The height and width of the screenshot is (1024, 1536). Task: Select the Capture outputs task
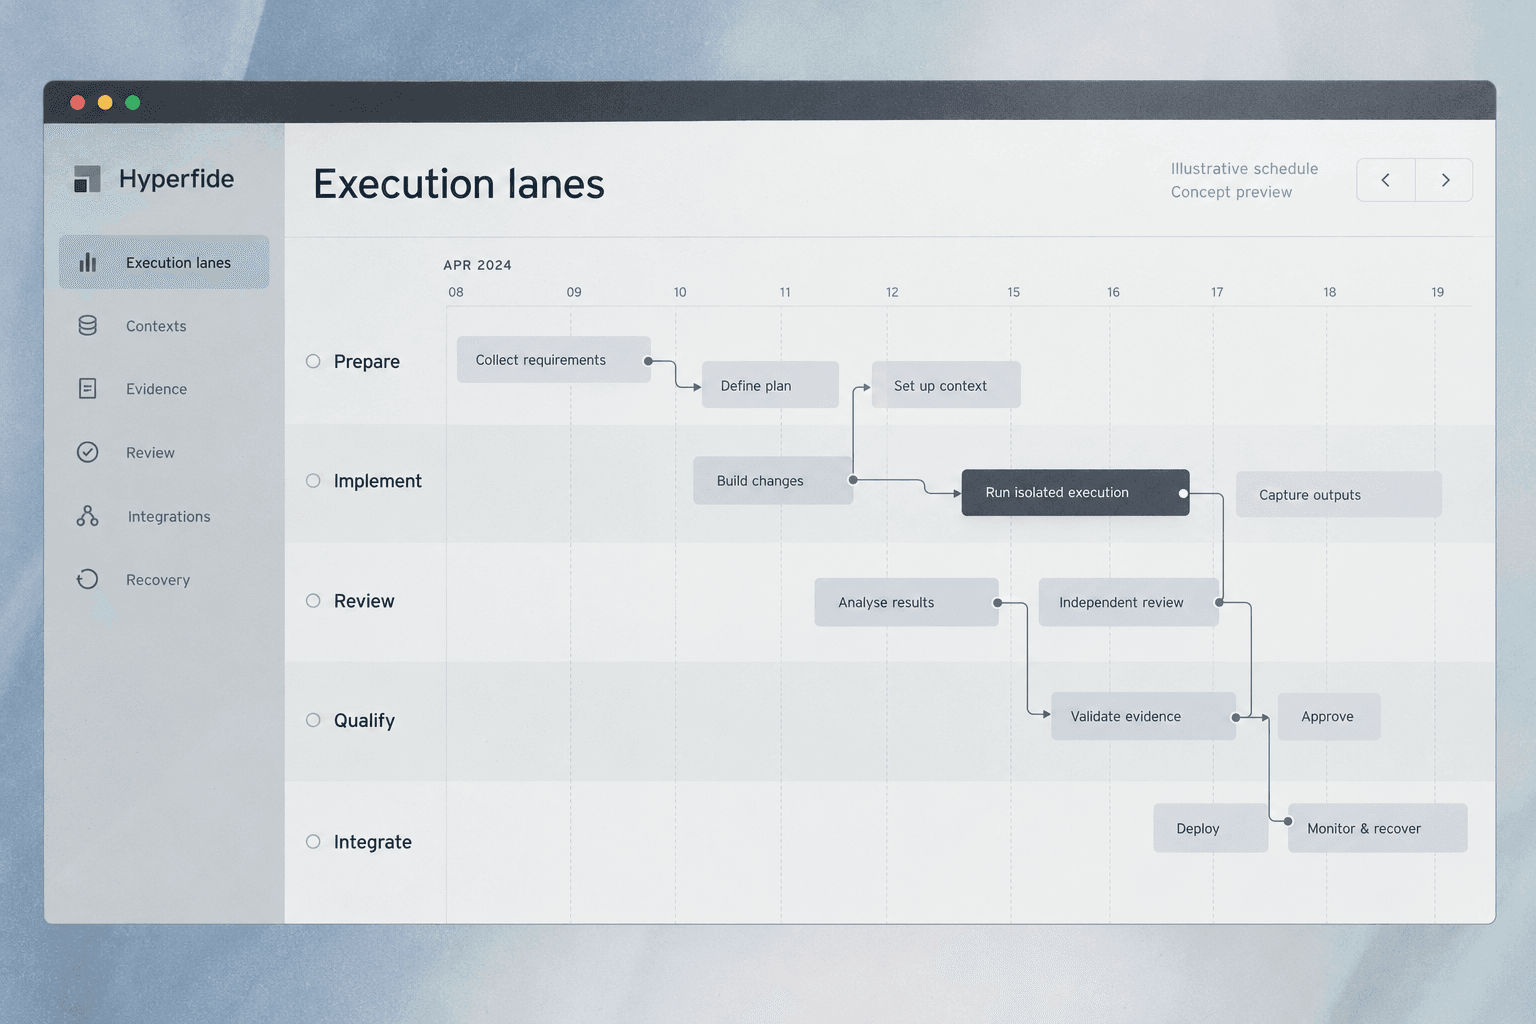pyautogui.click(x=1339, y=494)
